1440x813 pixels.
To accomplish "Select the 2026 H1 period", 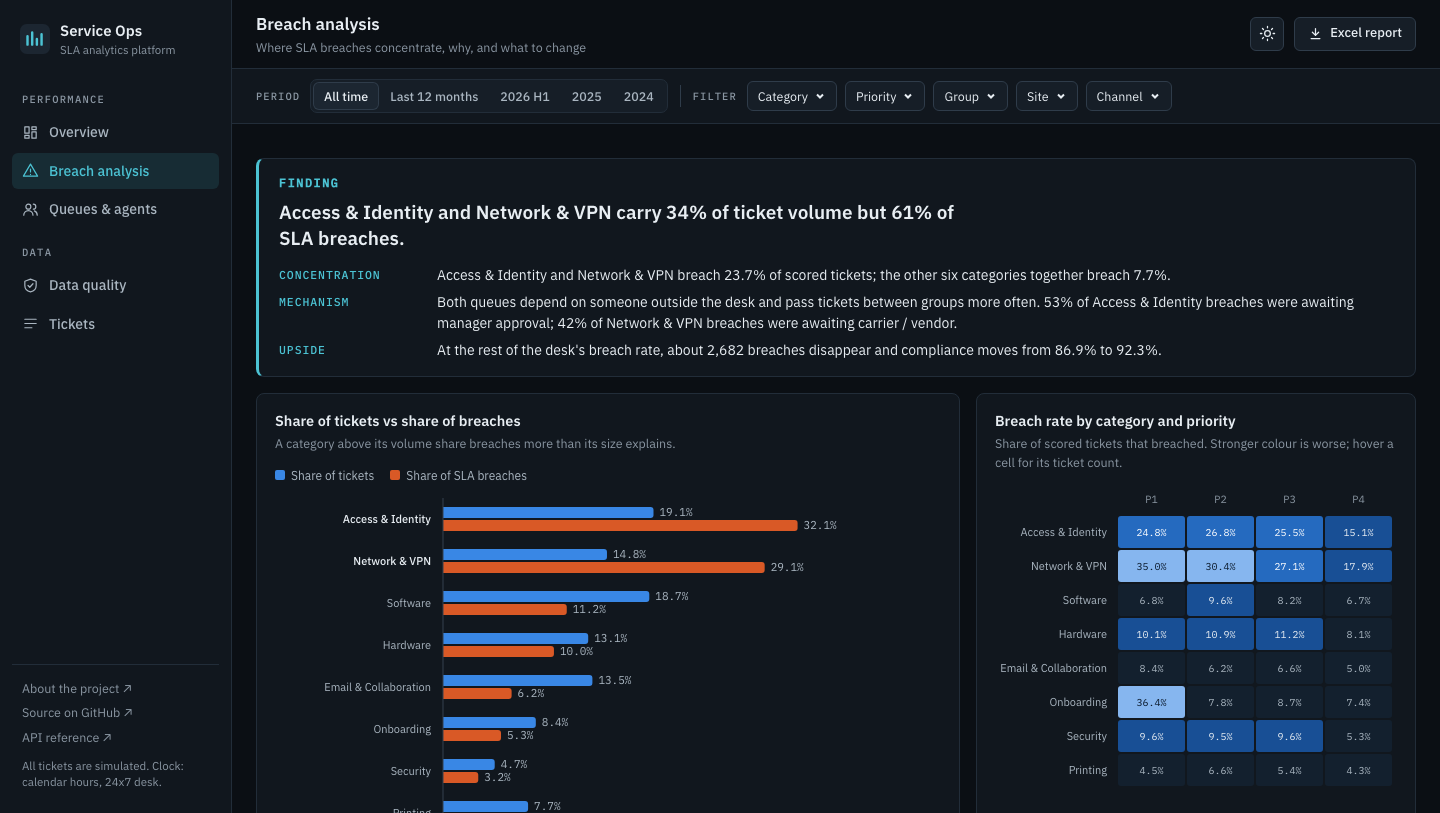I will pos(525,96).
